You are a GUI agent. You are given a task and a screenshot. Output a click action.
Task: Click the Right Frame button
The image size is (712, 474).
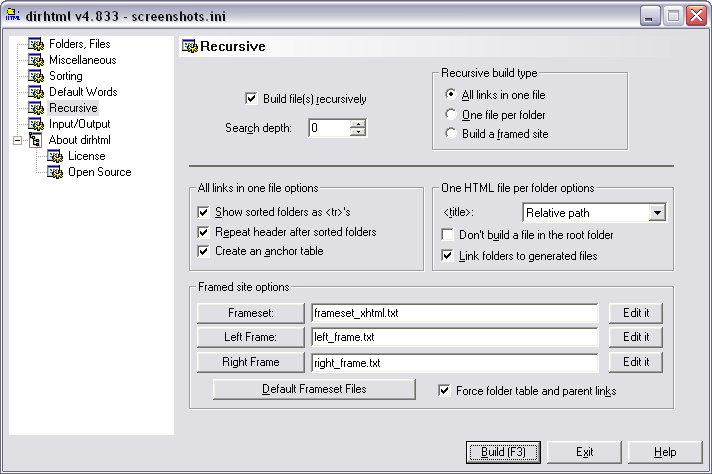tap(251, 362)
